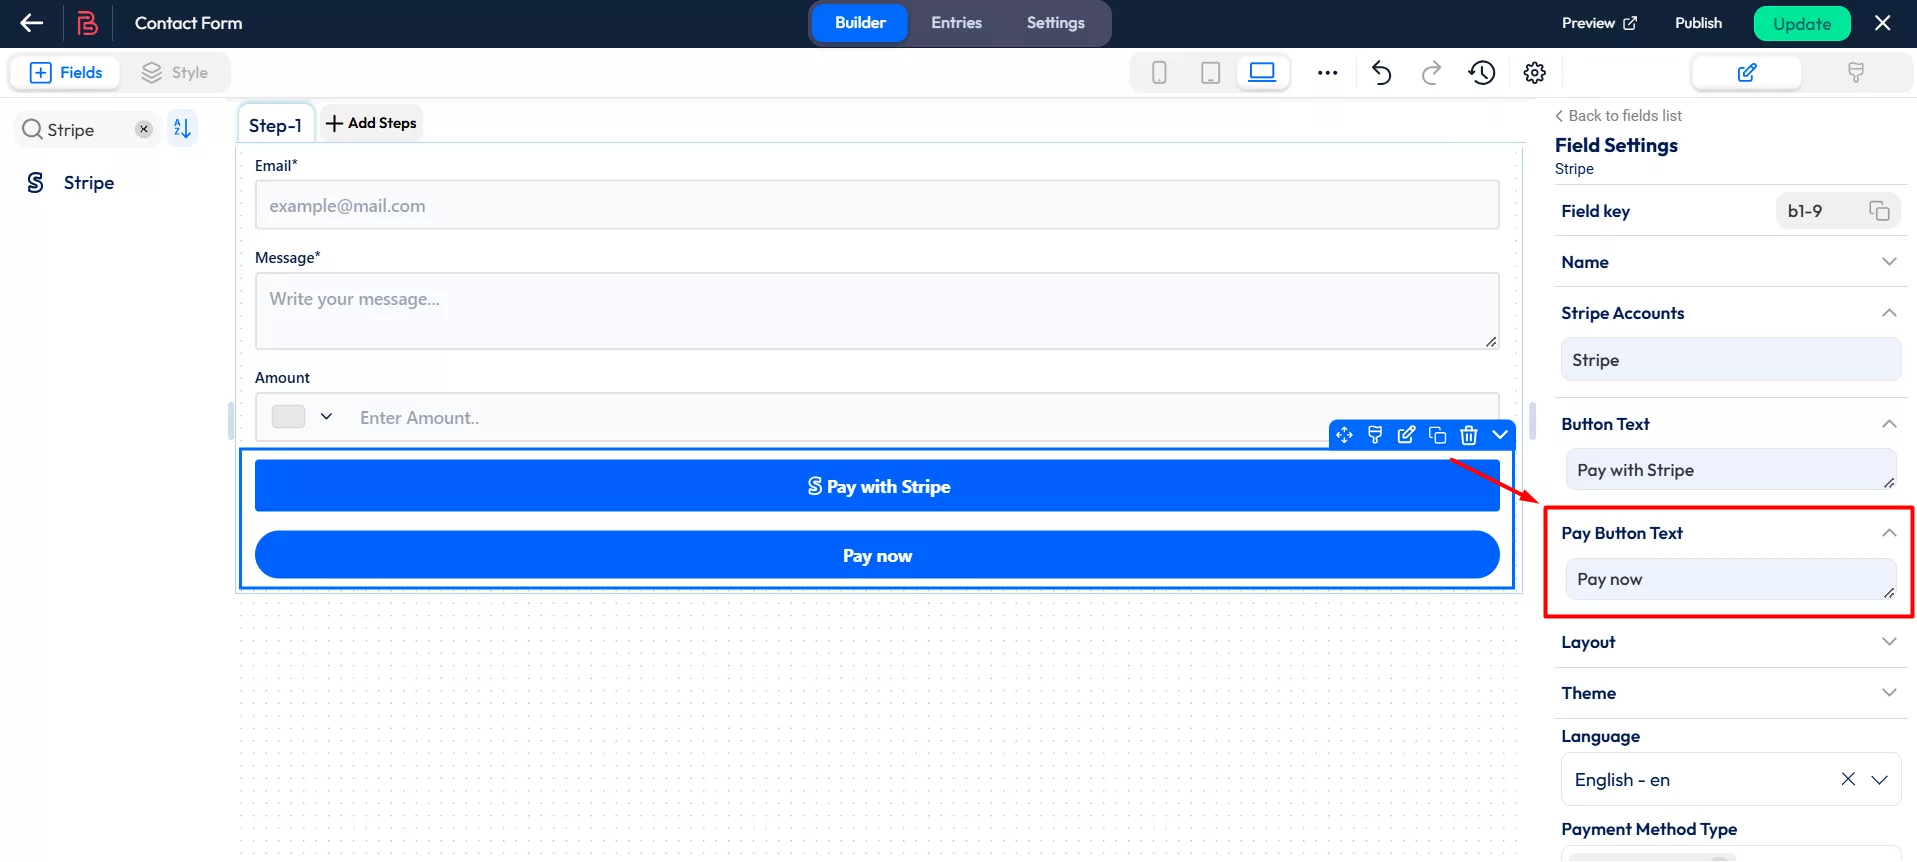Switch to the Style tab

tap(175, 73)
